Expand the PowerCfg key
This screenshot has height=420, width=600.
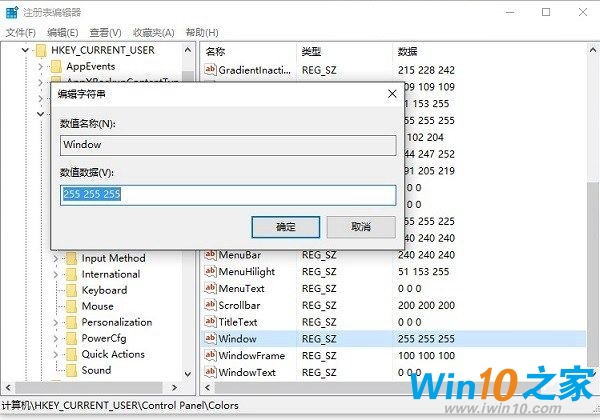(x=56, y=339)
